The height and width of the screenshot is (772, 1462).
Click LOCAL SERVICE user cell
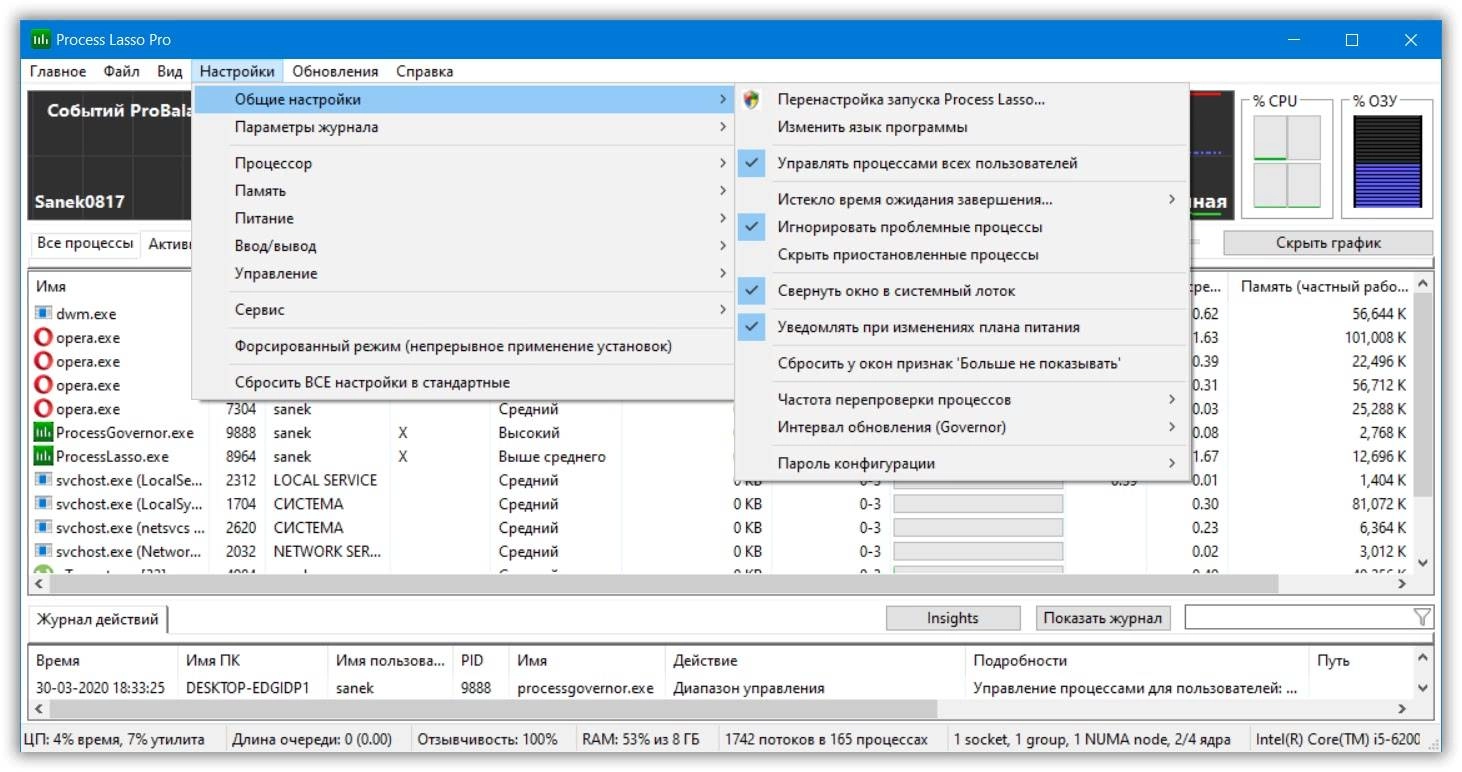click(325, 480)
